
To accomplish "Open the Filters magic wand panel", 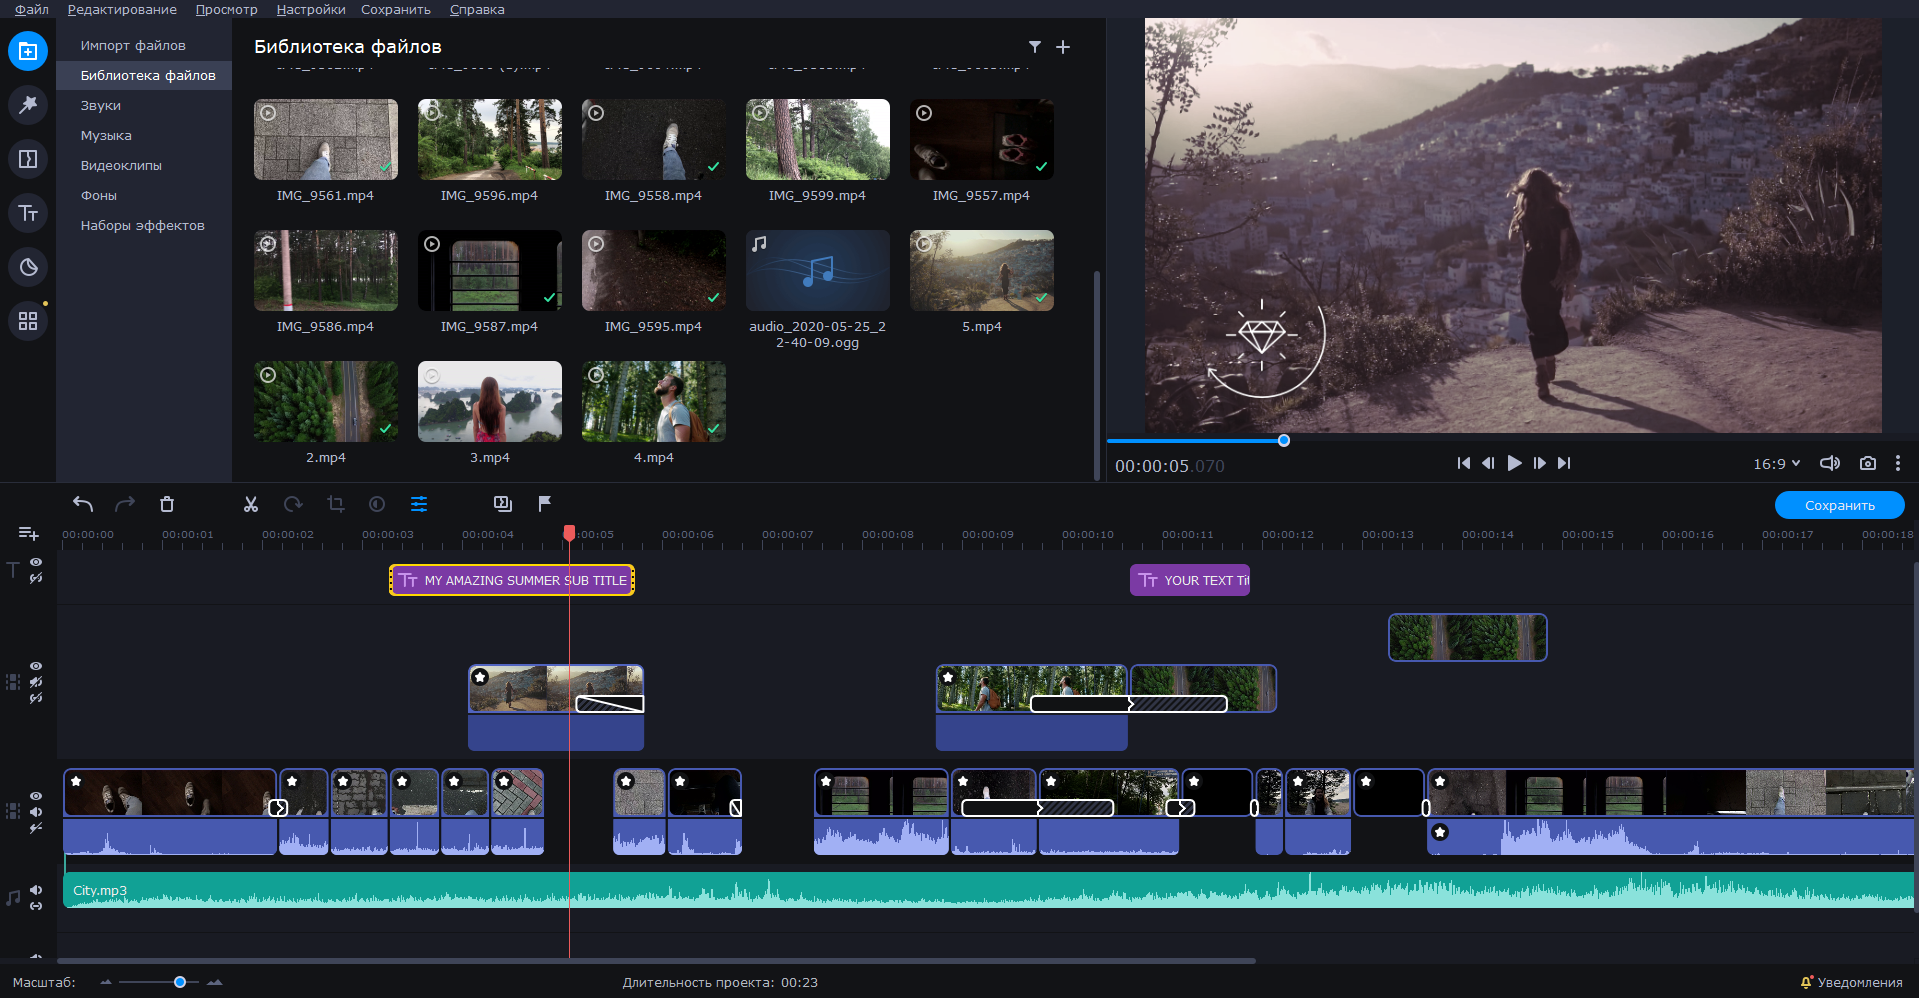I will pos(28,105).
